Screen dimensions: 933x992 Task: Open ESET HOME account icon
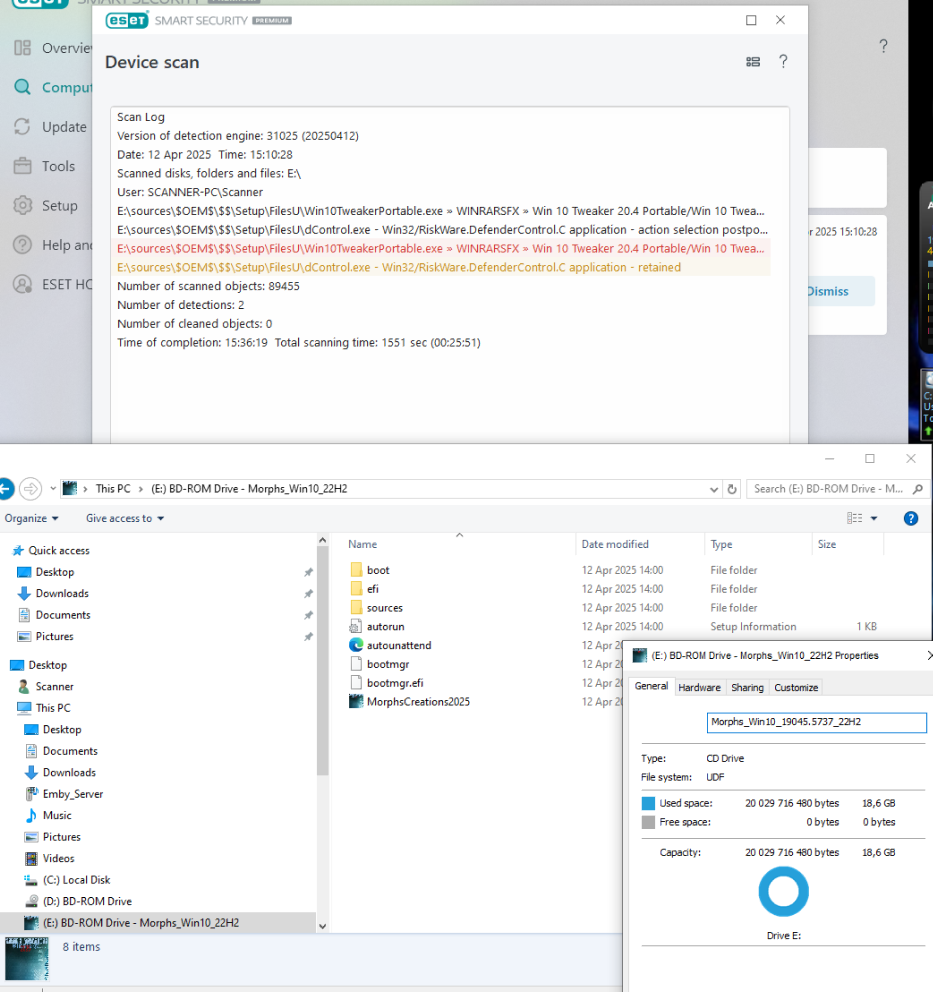click(23, 284)
